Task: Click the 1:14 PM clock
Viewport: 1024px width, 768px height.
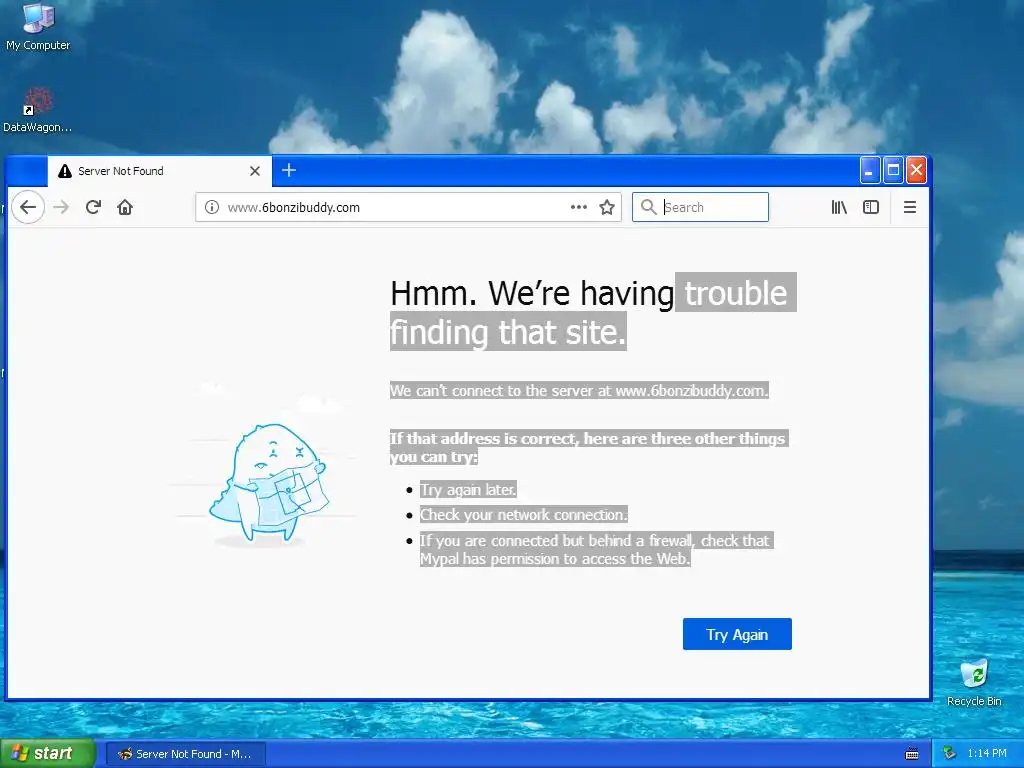Action: pos(987,754)
